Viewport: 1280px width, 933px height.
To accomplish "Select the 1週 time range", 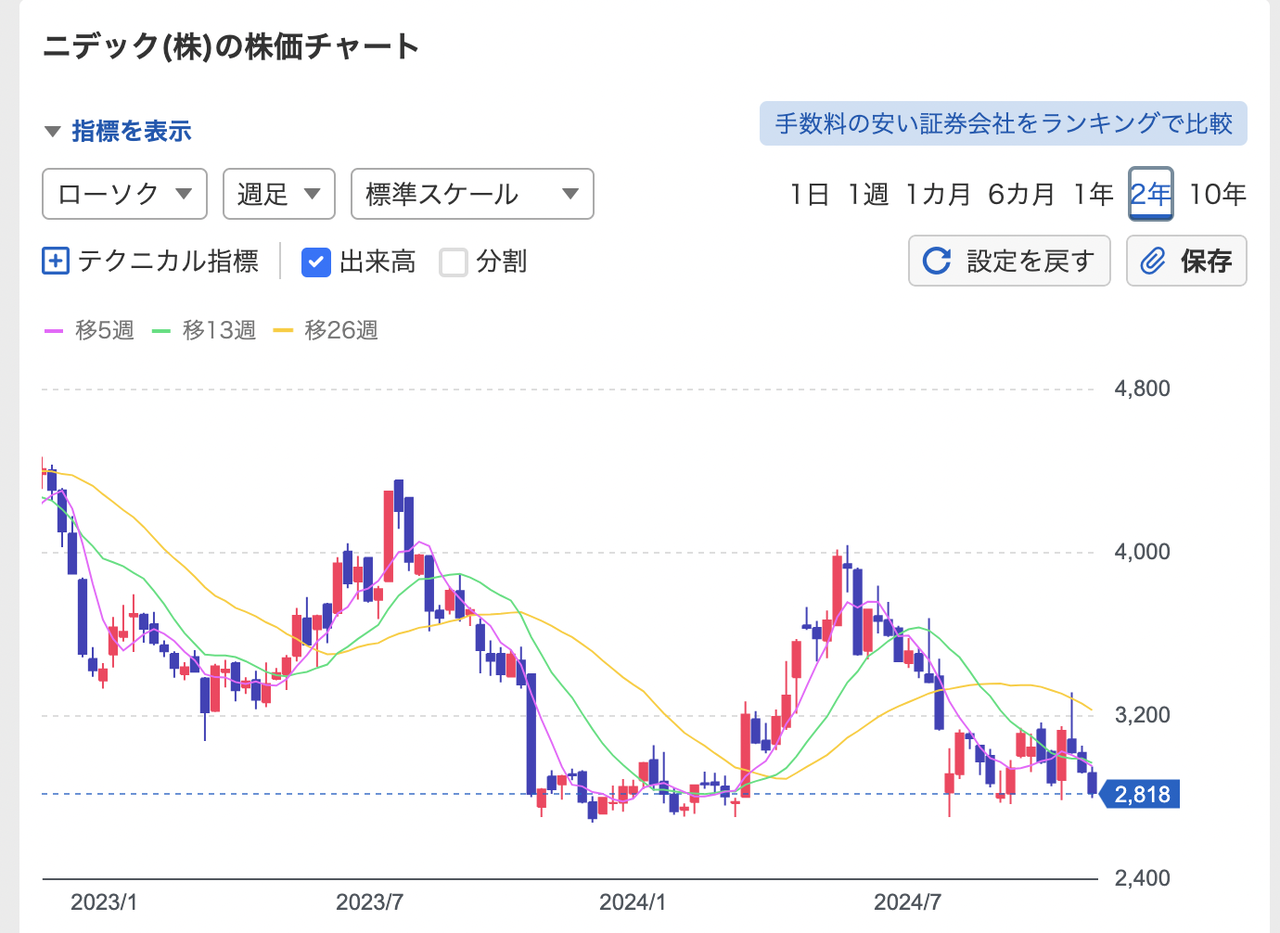I will click(x=868, y=194).
